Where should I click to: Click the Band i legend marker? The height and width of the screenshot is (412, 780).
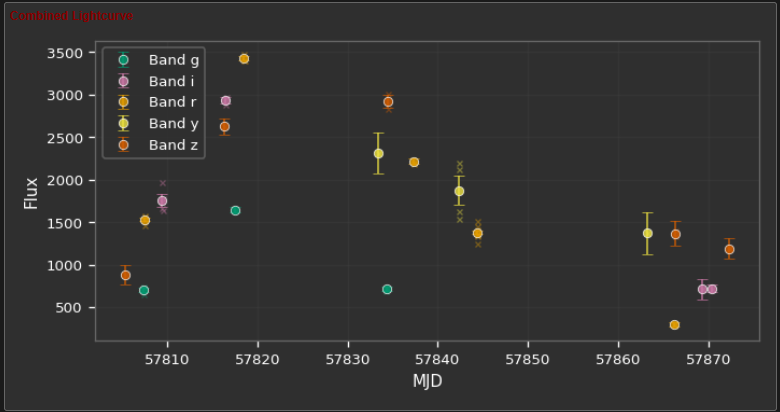123,81
